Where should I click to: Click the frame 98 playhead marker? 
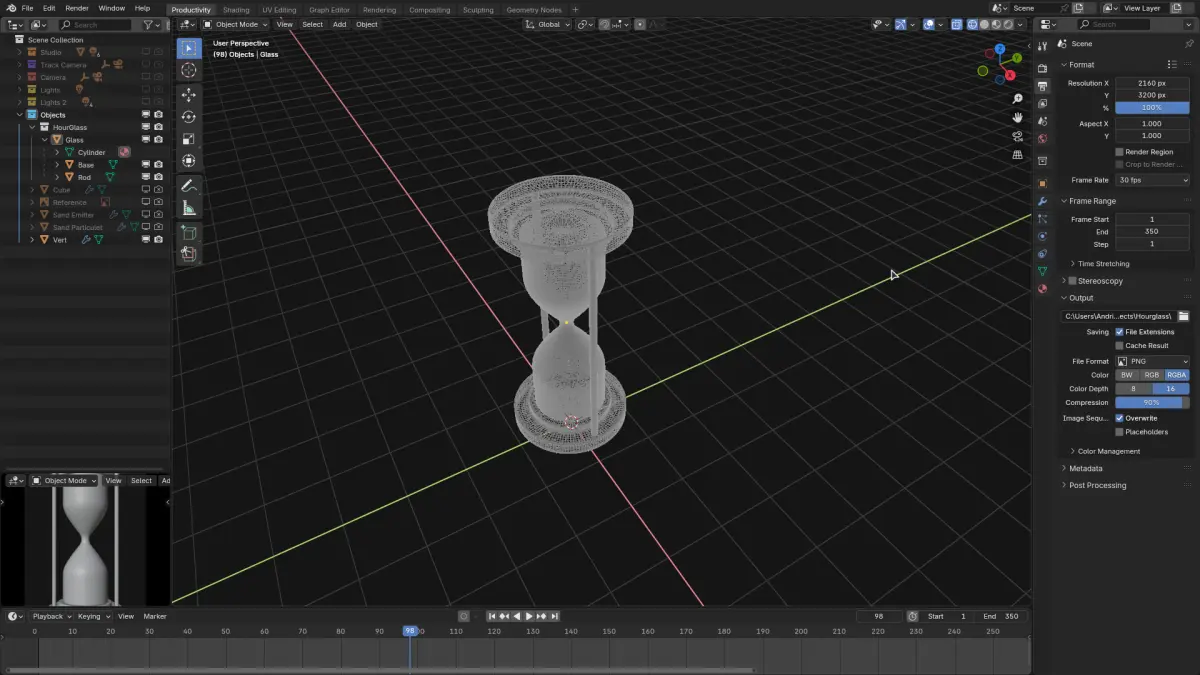pyautogui.click(x=409, y=631)
